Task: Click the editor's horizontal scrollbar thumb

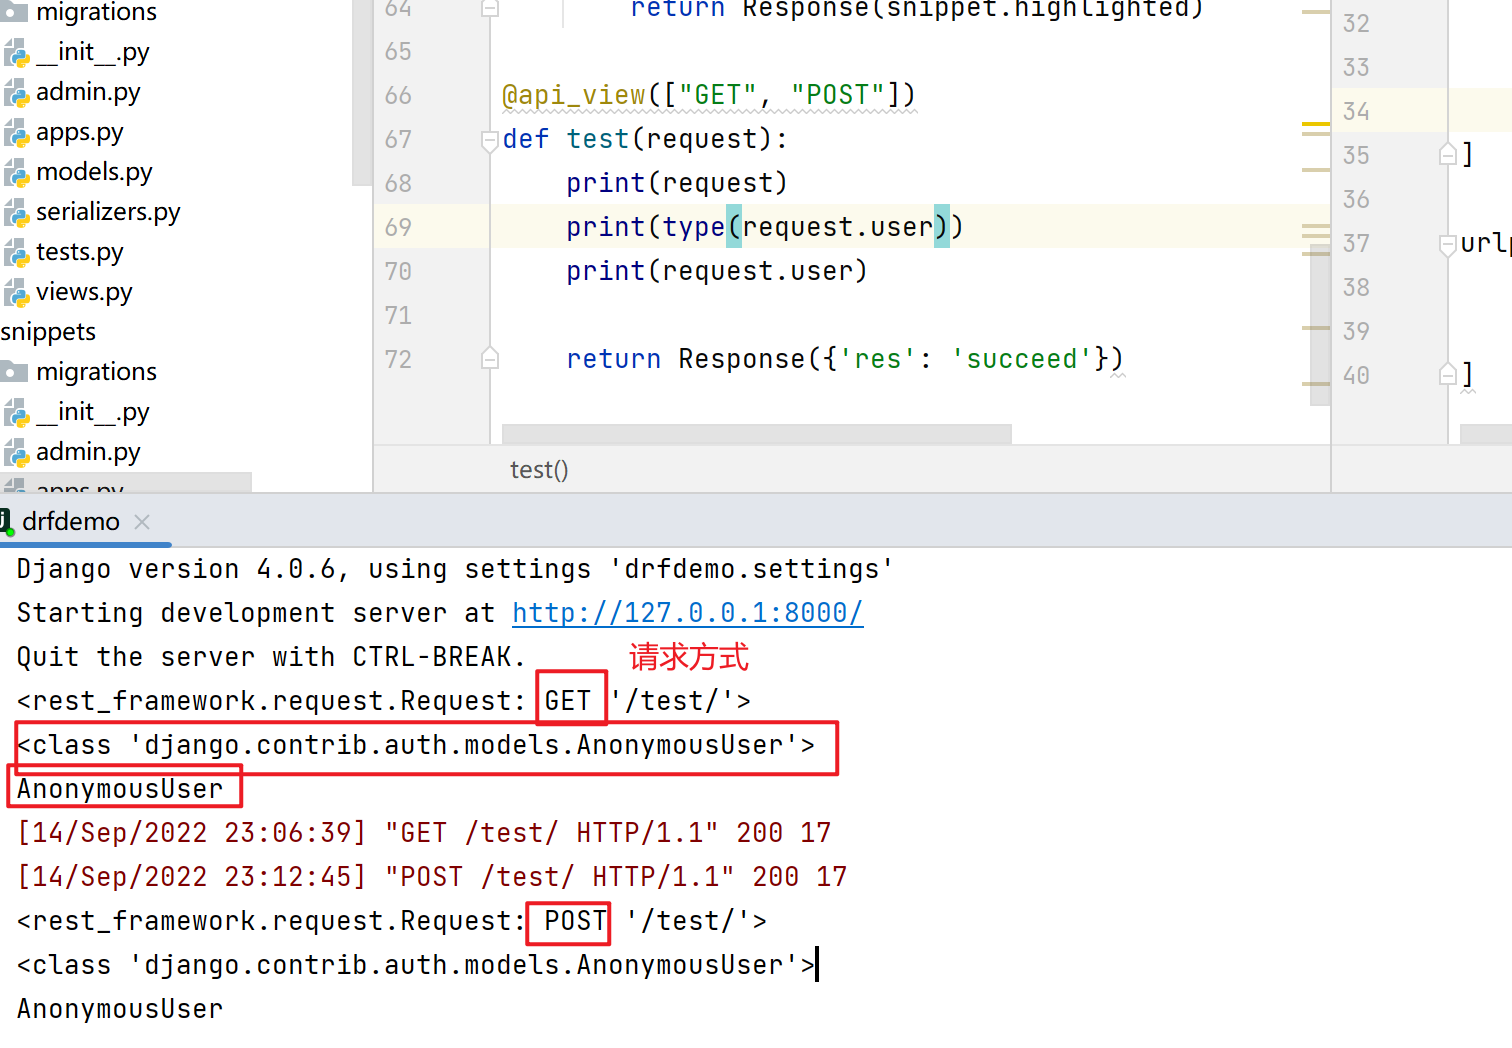Action: [x=756, y=434]
